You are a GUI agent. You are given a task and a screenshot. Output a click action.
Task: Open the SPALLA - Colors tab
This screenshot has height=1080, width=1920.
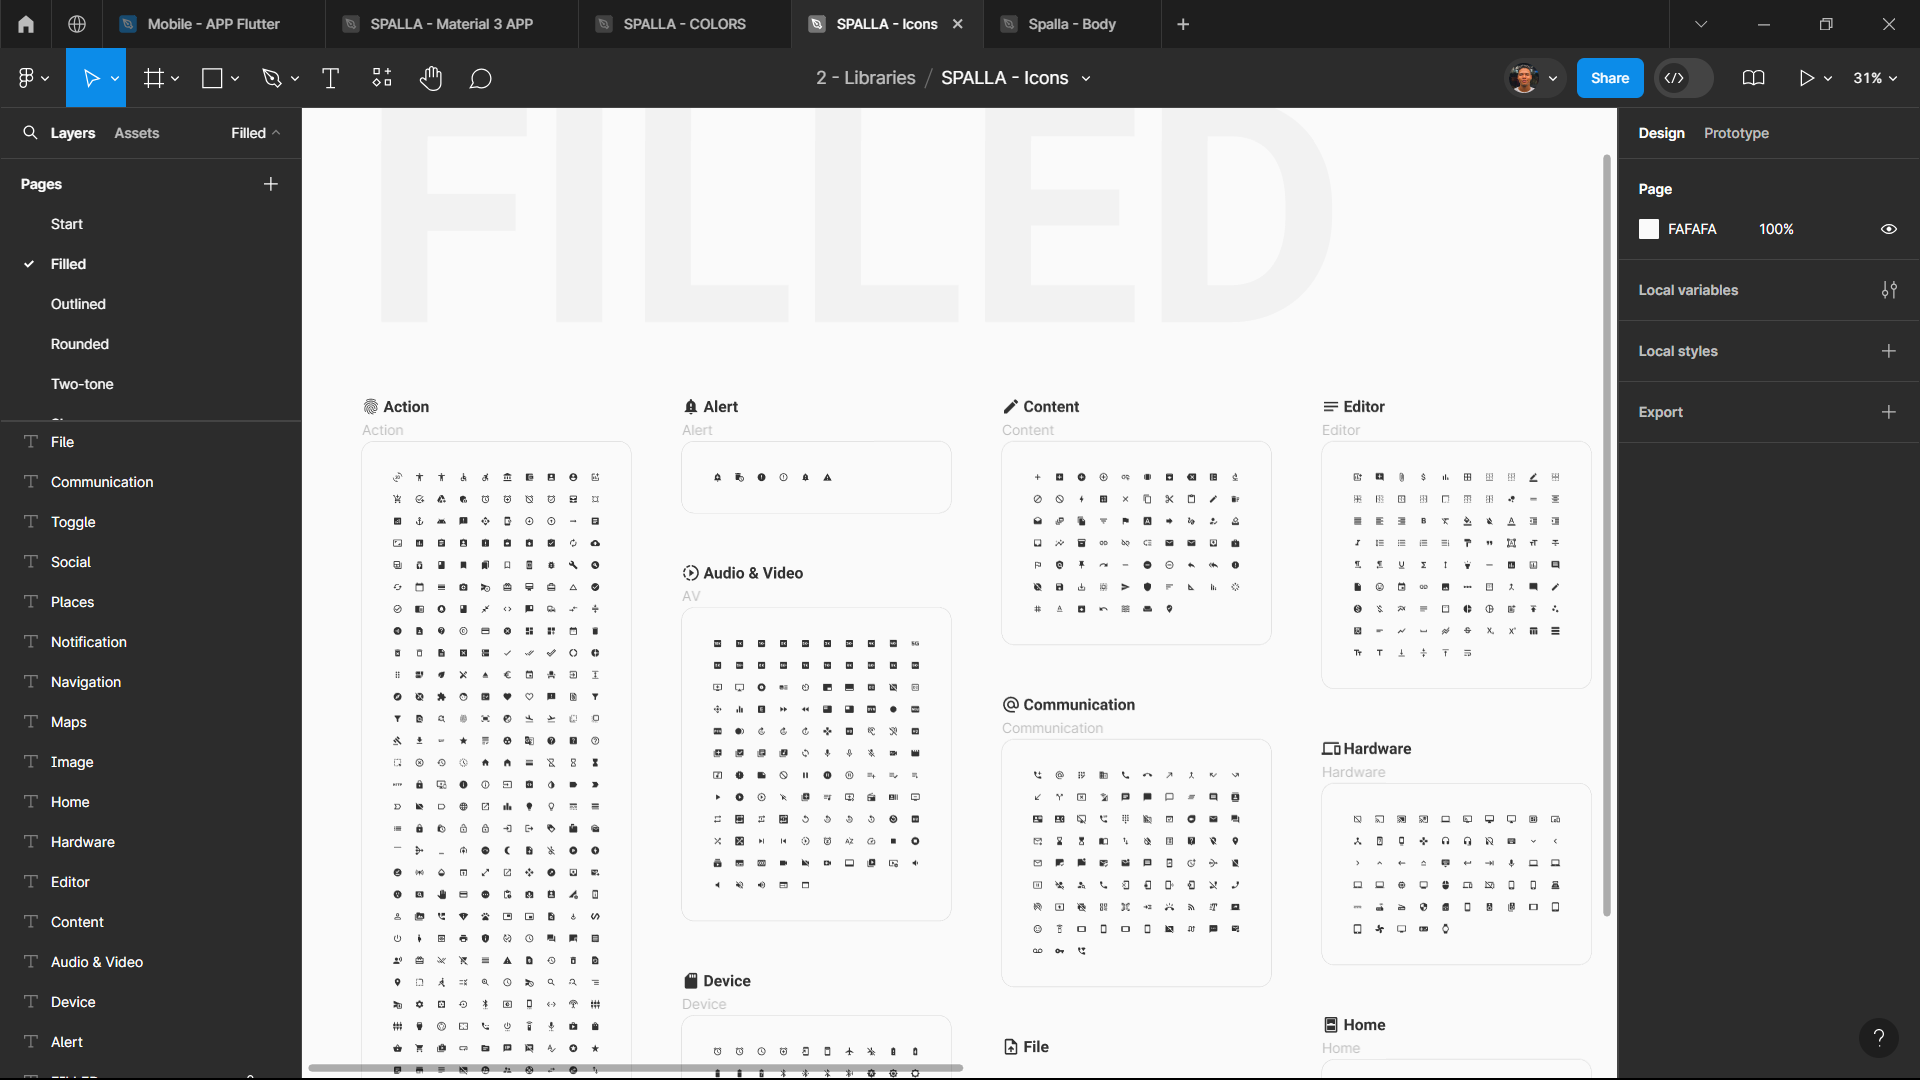(x=684, y=24)
